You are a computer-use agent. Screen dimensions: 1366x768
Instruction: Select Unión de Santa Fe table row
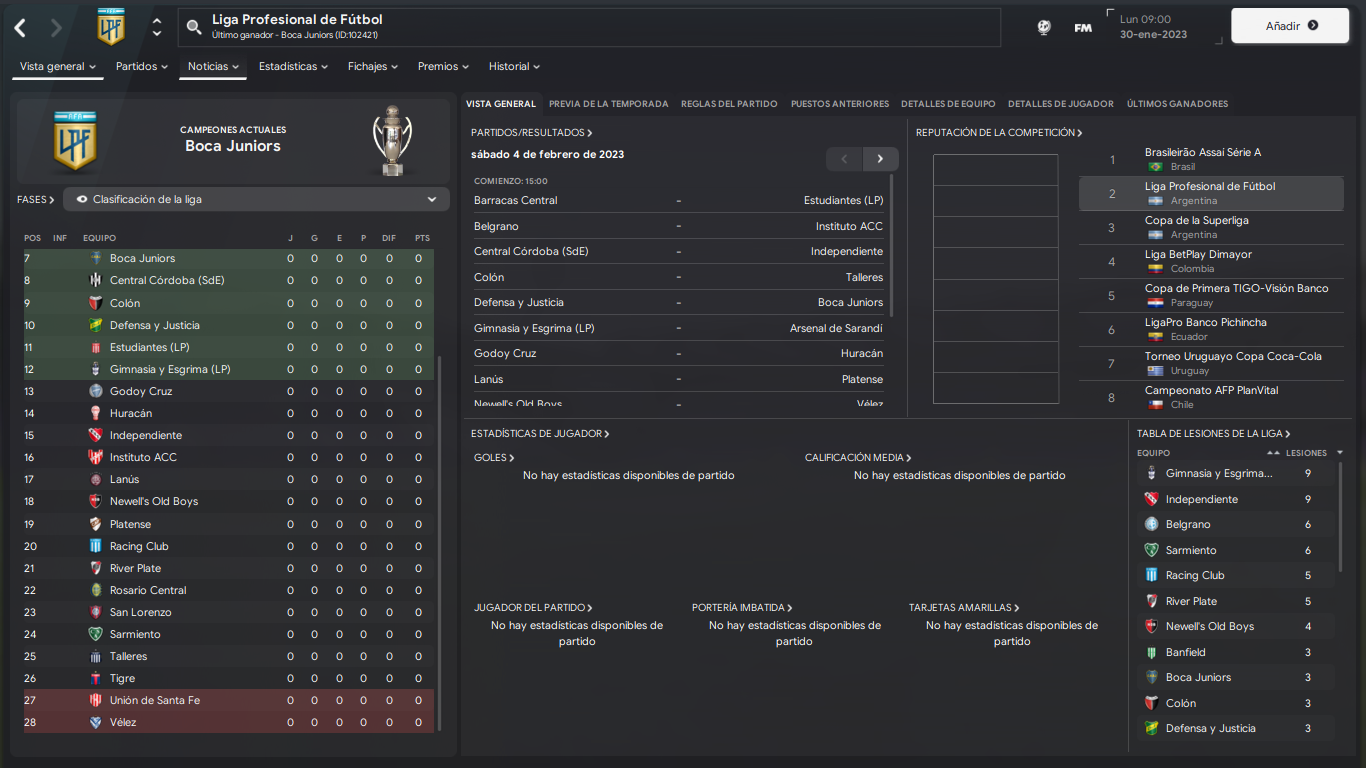click(229, 700)
